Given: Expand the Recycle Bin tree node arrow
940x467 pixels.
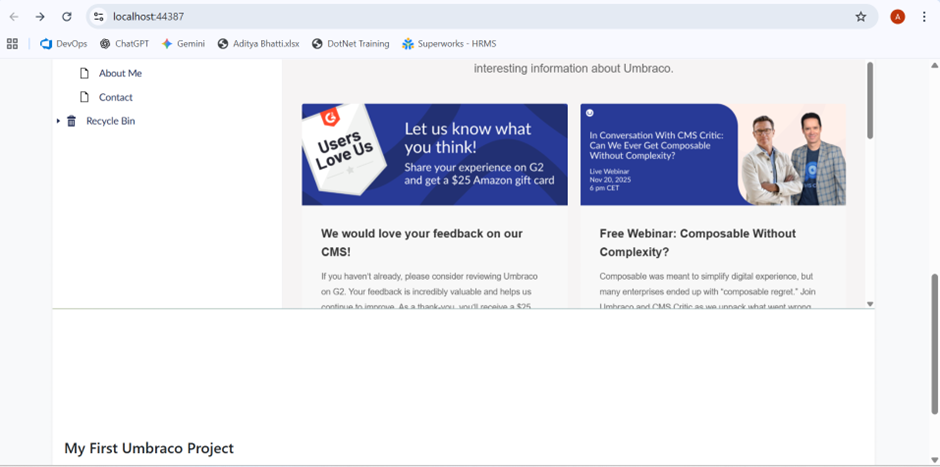Looking at the screenshot, I should click(58, 121).
